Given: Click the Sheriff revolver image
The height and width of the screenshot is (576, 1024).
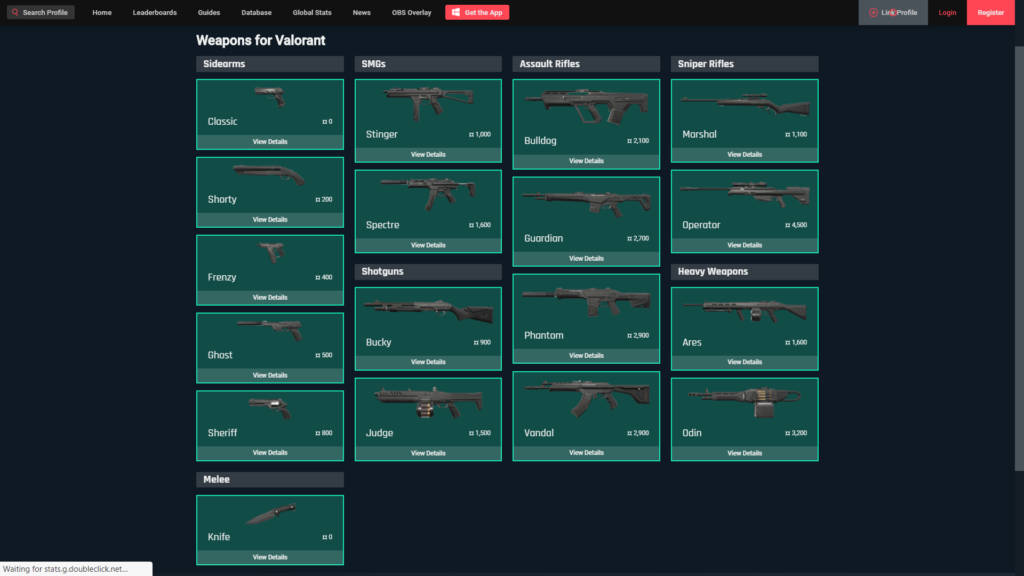Looking at the screenshot, I should pyautogui.click(x=269, y=408).
